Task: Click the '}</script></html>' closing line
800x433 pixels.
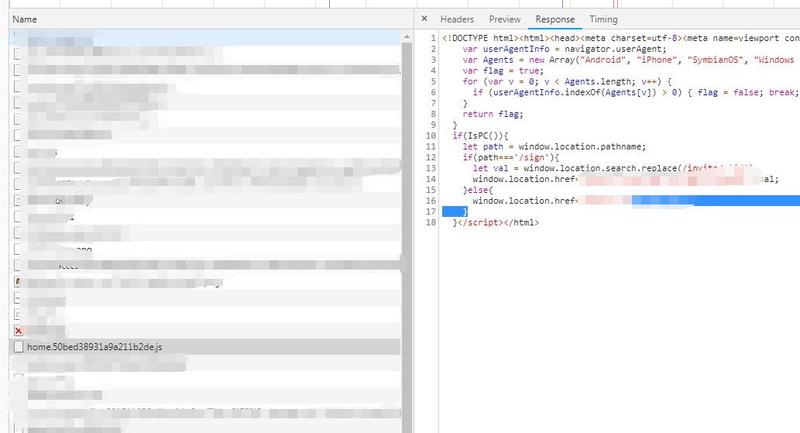Action: [495, 222]
